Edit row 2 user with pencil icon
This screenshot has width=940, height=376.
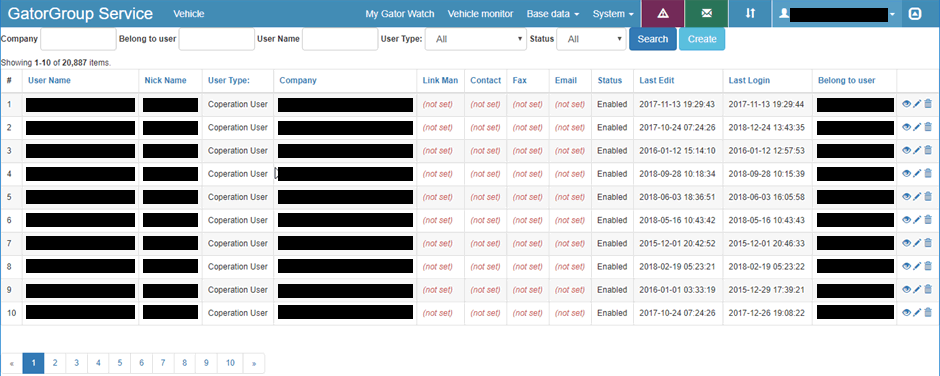point(917,127)
